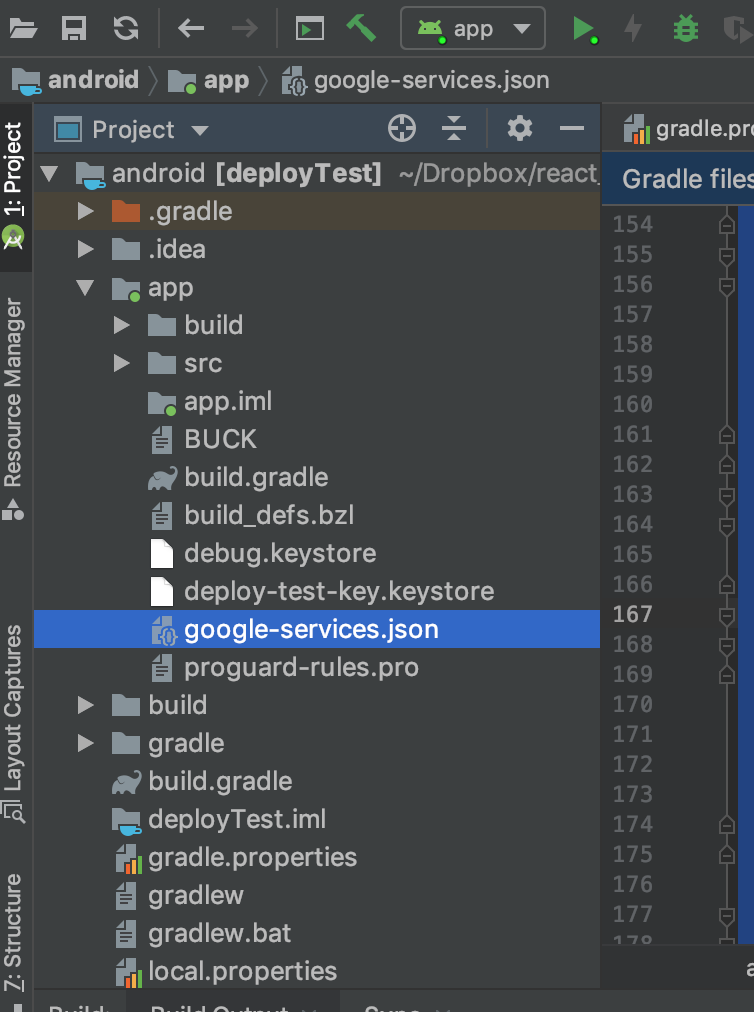Click the Open file folder toolbar icon
Viewport: 754px width, 1012px height.
(x=23, y=28)
